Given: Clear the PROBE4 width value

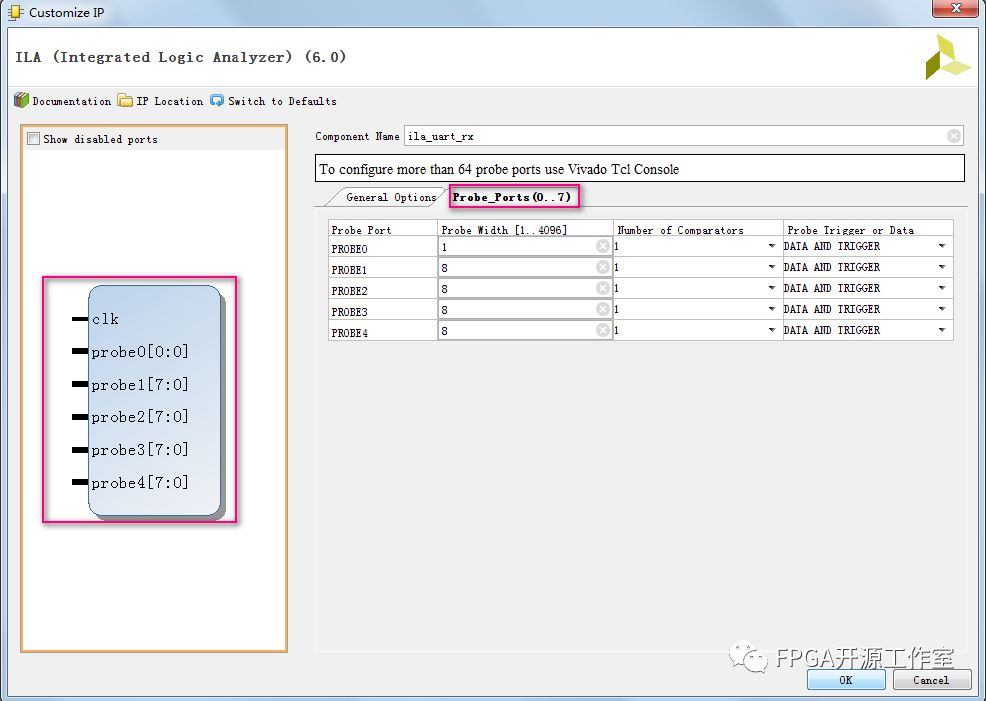Looking at the screenshot, I should click(x=602, y=330).
